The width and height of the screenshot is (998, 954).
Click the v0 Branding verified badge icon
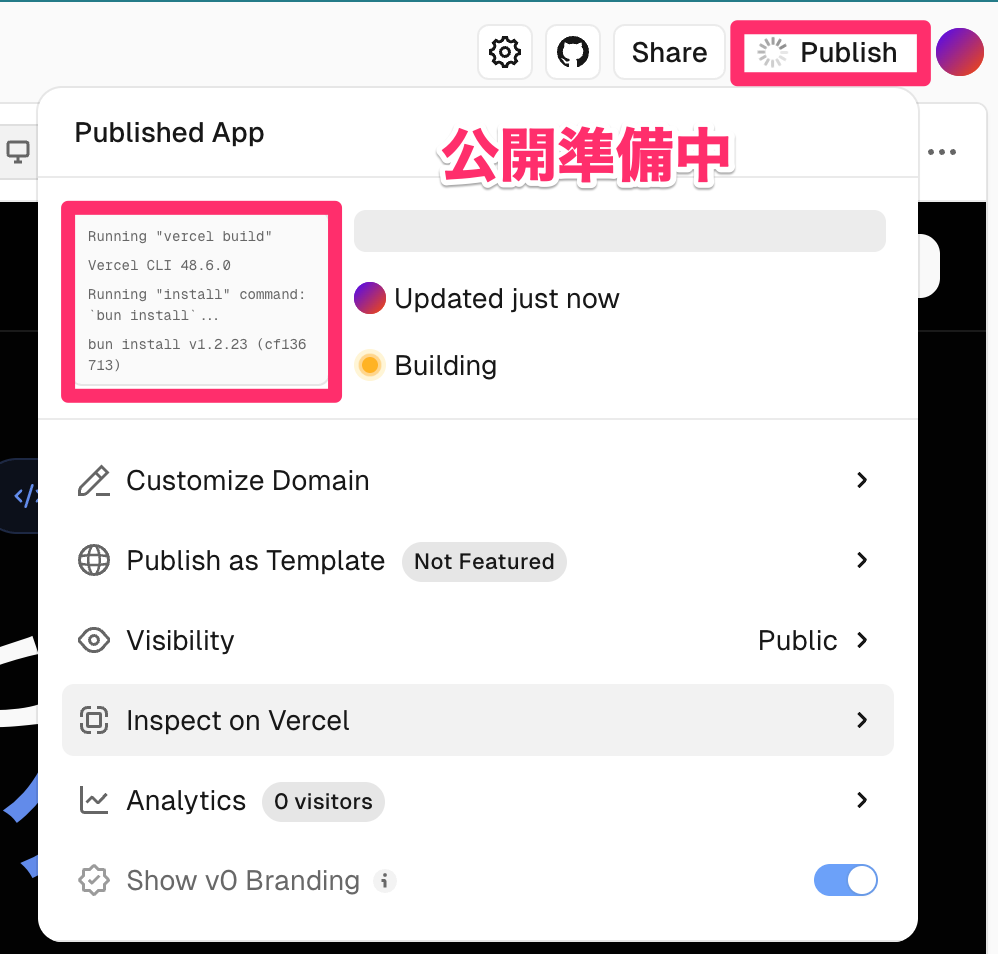[x=94, y=881]
